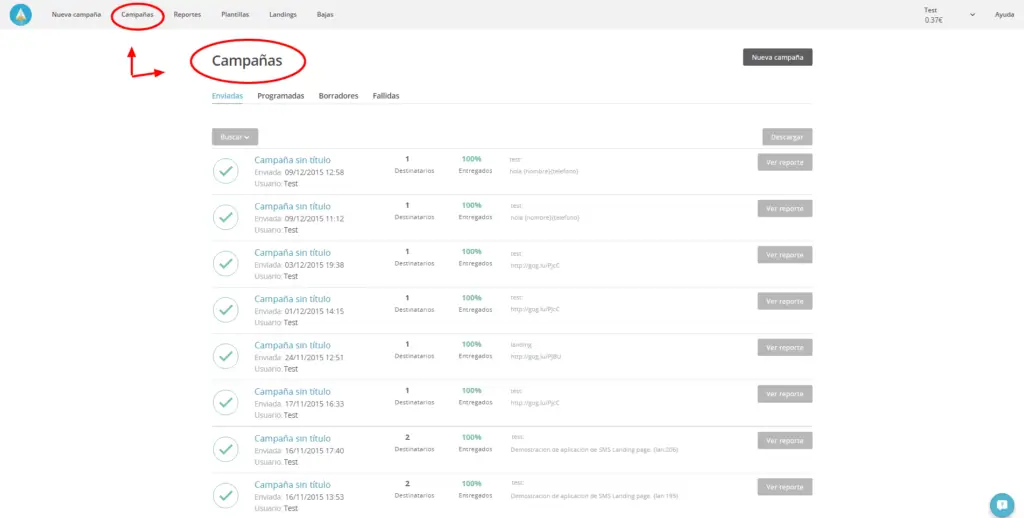Click the Descargar button

(x=787, y=137)
